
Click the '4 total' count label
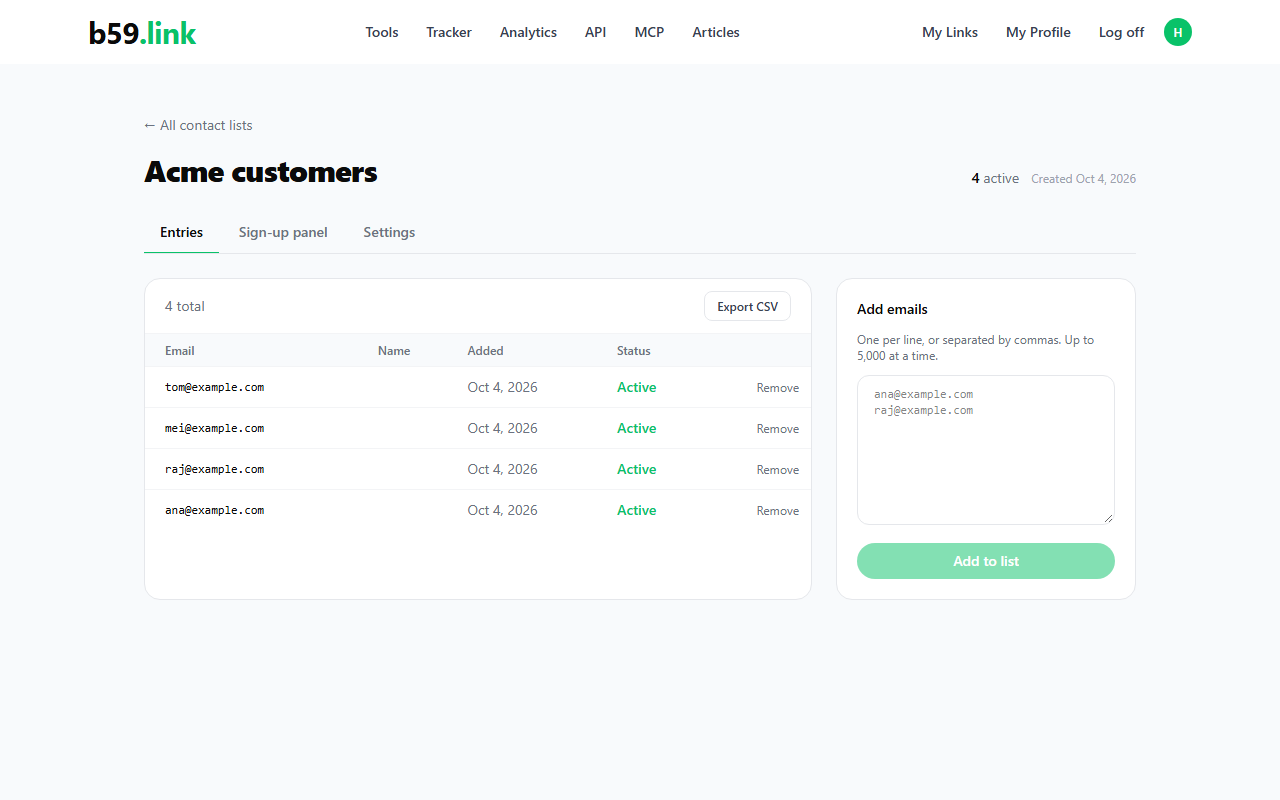[185, 306]
